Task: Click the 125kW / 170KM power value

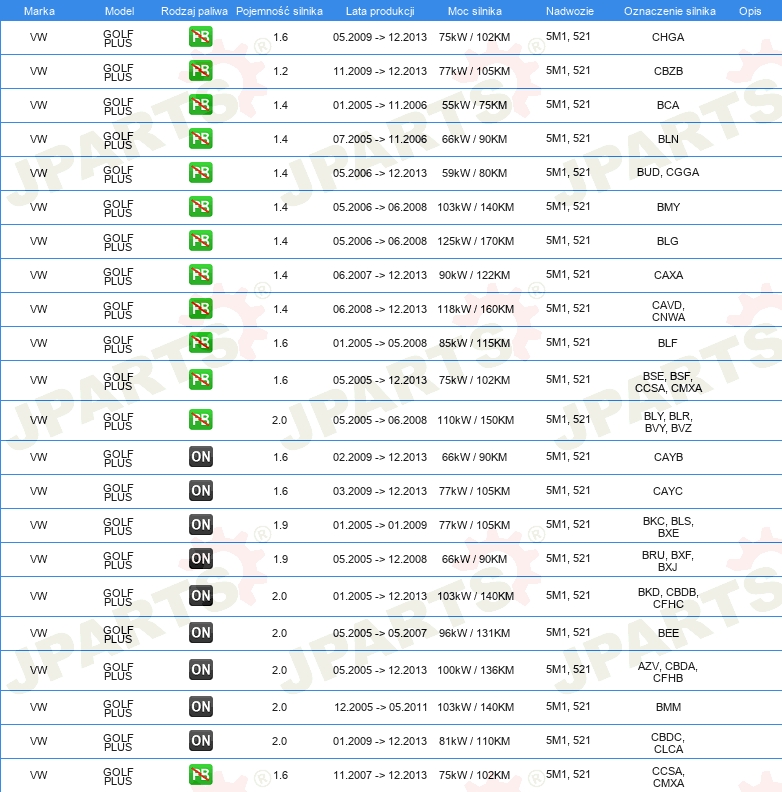Action: click(475, 241)
